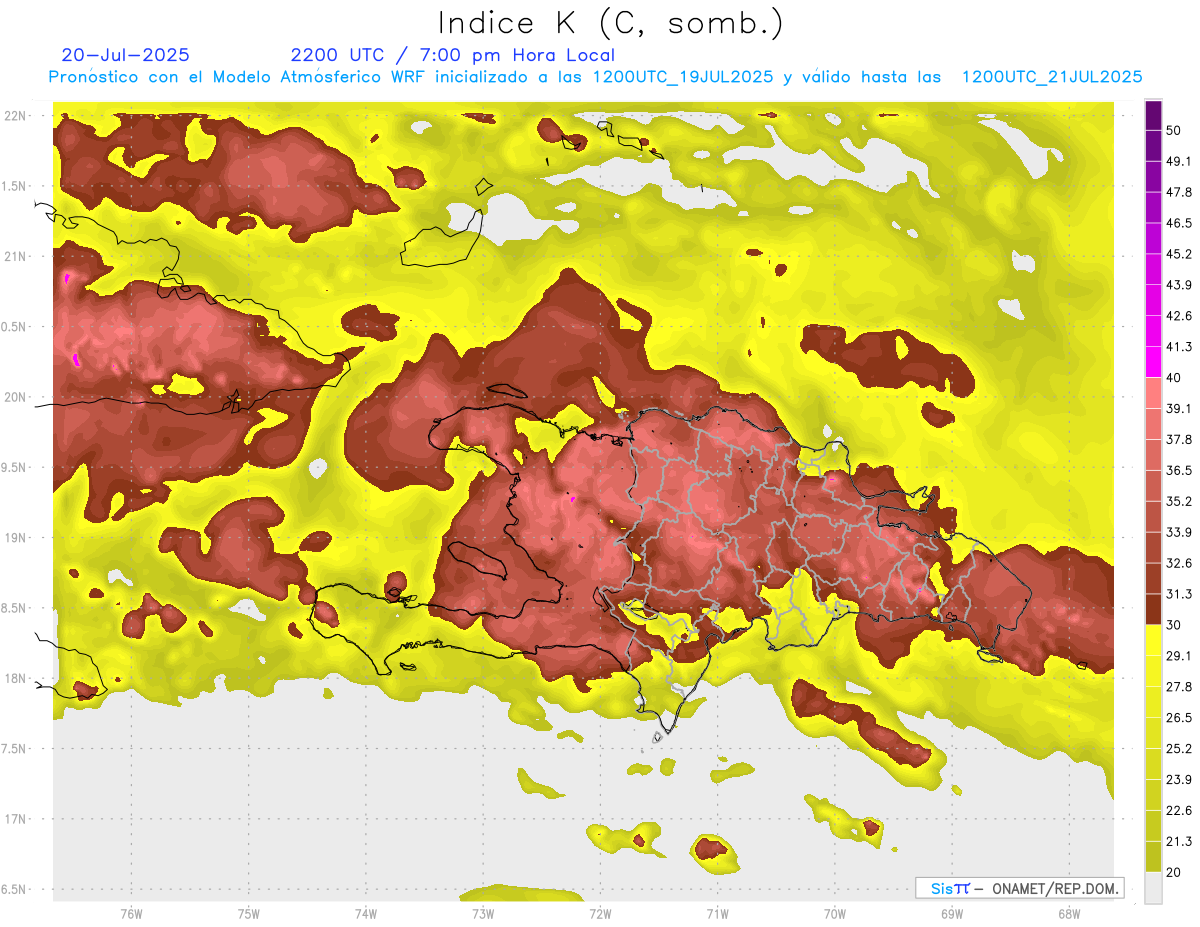Screen dimensions: 1200x927
Task: Click the '76W' longitude label
Action: point(131,913)
